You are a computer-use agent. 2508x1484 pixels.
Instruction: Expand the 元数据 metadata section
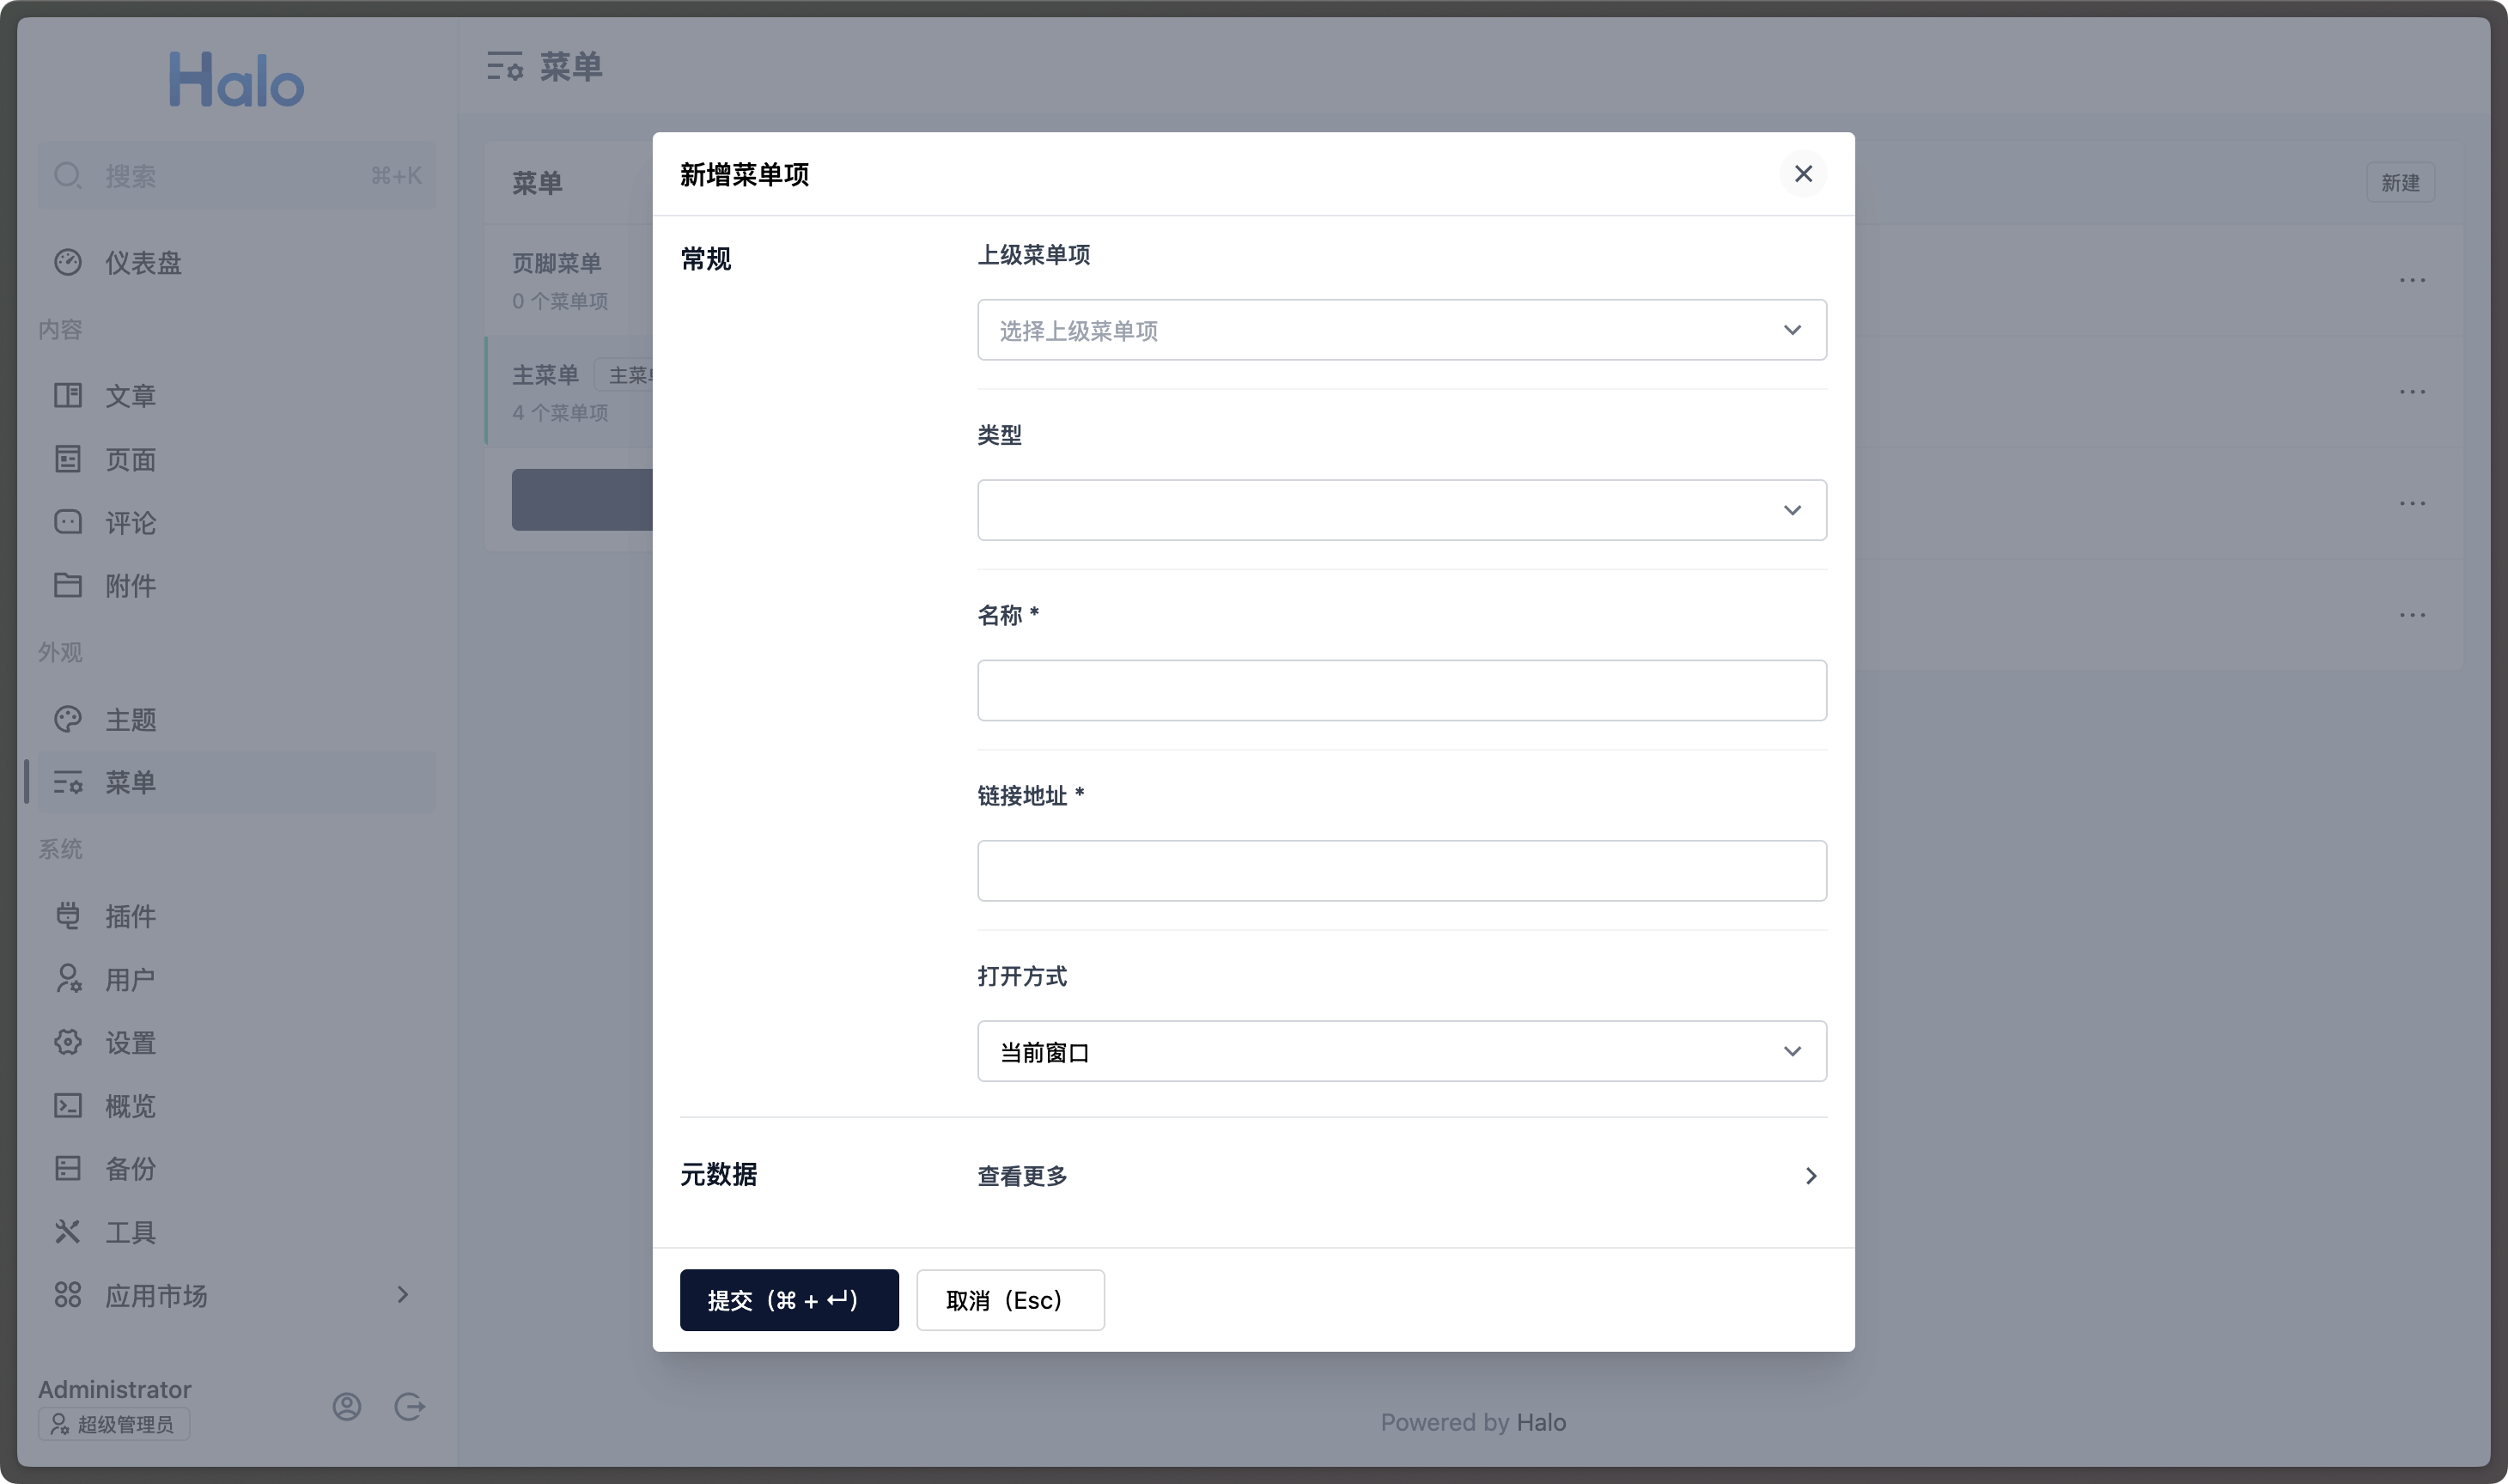coord(1809,1175)
